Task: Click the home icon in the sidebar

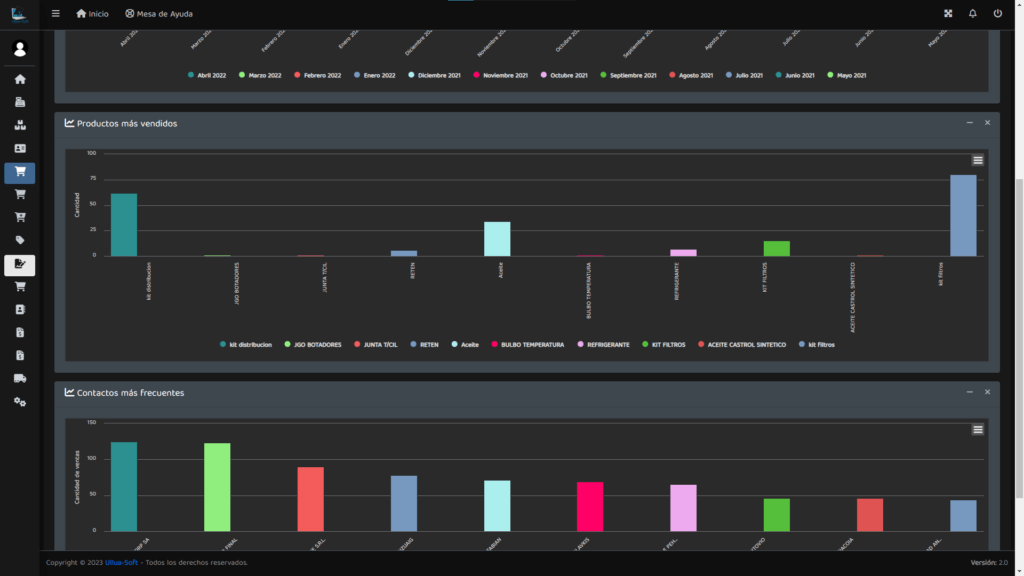Action: 20,79
